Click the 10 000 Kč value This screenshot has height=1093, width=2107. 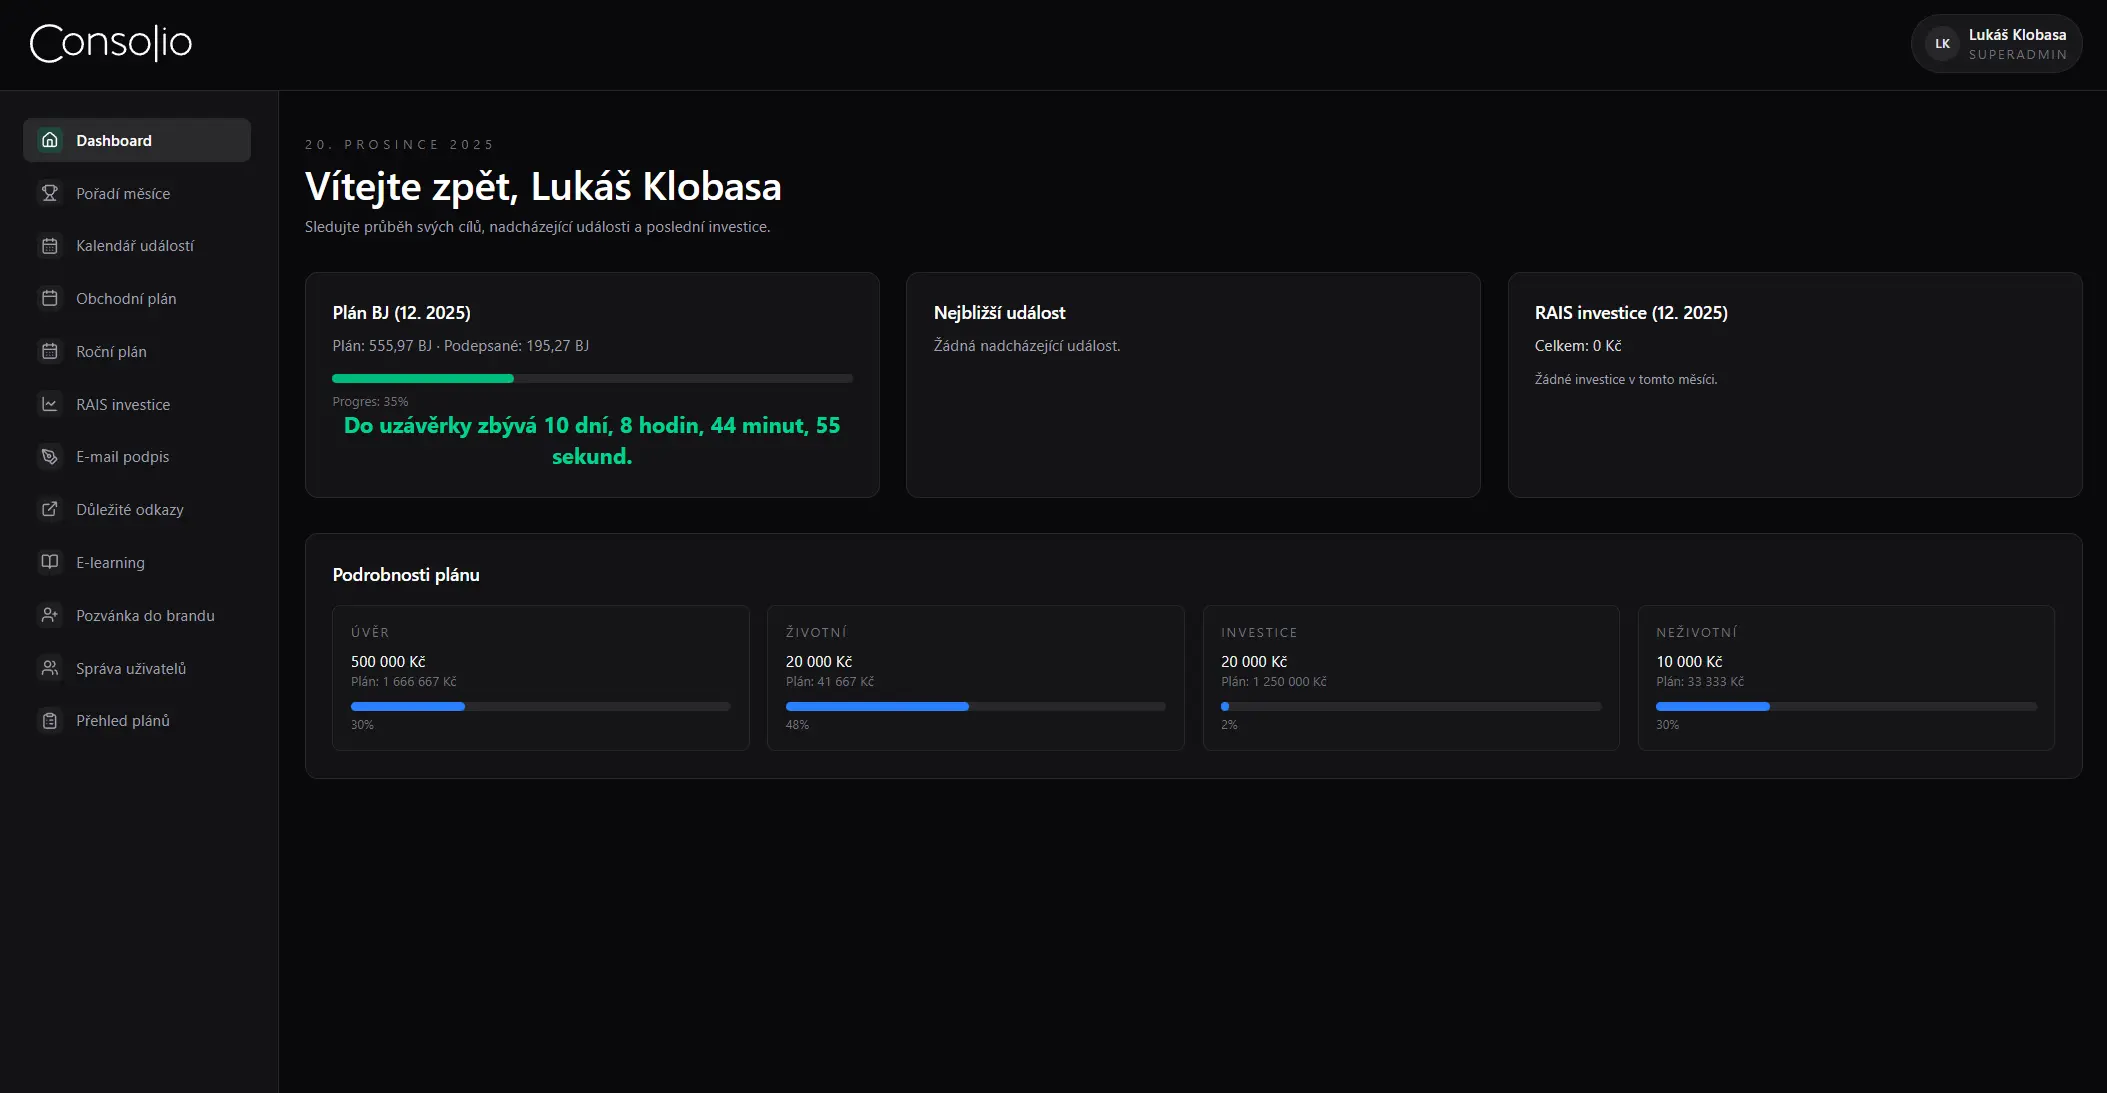[x=1689, y=662]
